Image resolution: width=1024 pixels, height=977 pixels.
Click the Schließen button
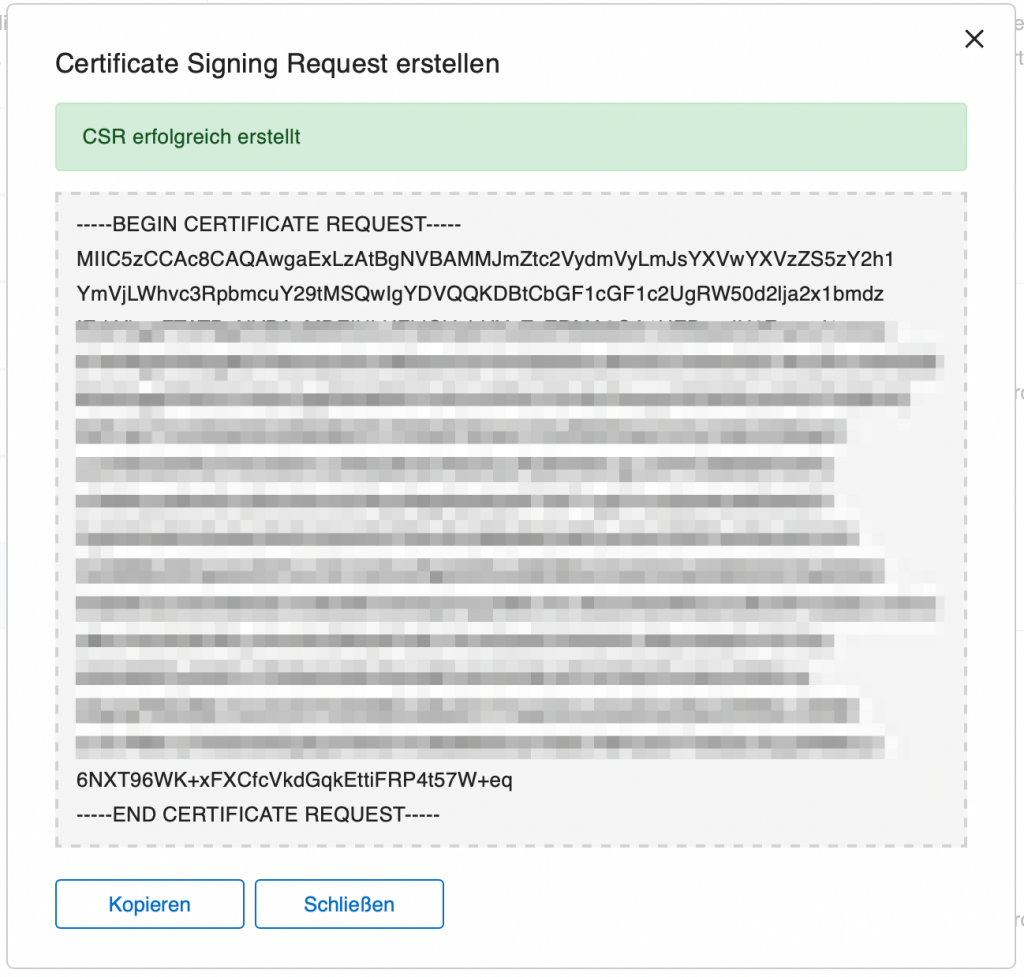[349, 904]
